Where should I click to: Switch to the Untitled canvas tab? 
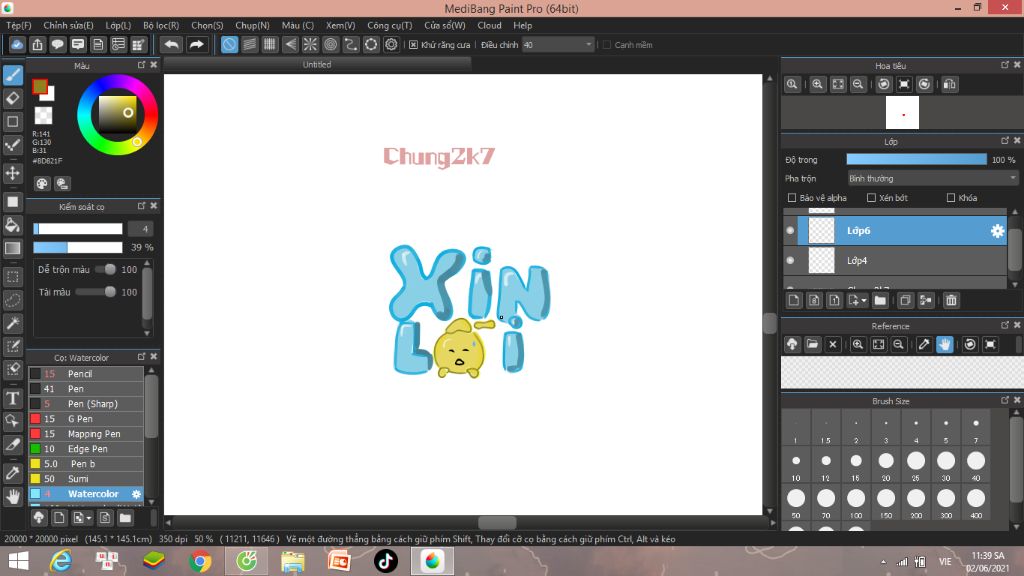[x=317, y=65]
